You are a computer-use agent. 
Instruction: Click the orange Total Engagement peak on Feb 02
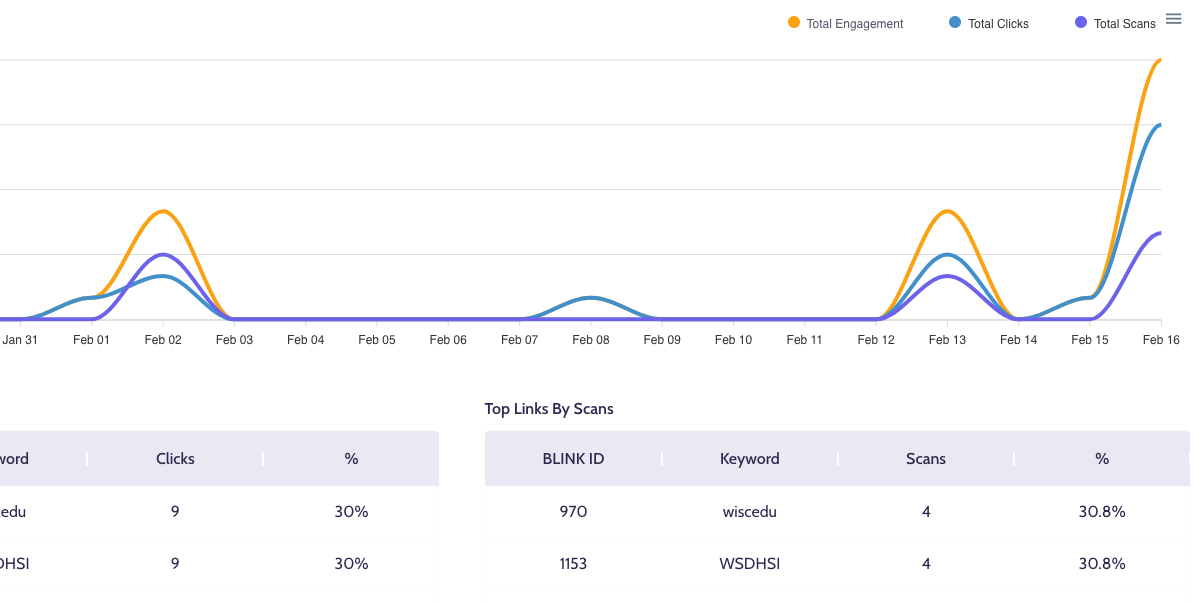point(163,212)
